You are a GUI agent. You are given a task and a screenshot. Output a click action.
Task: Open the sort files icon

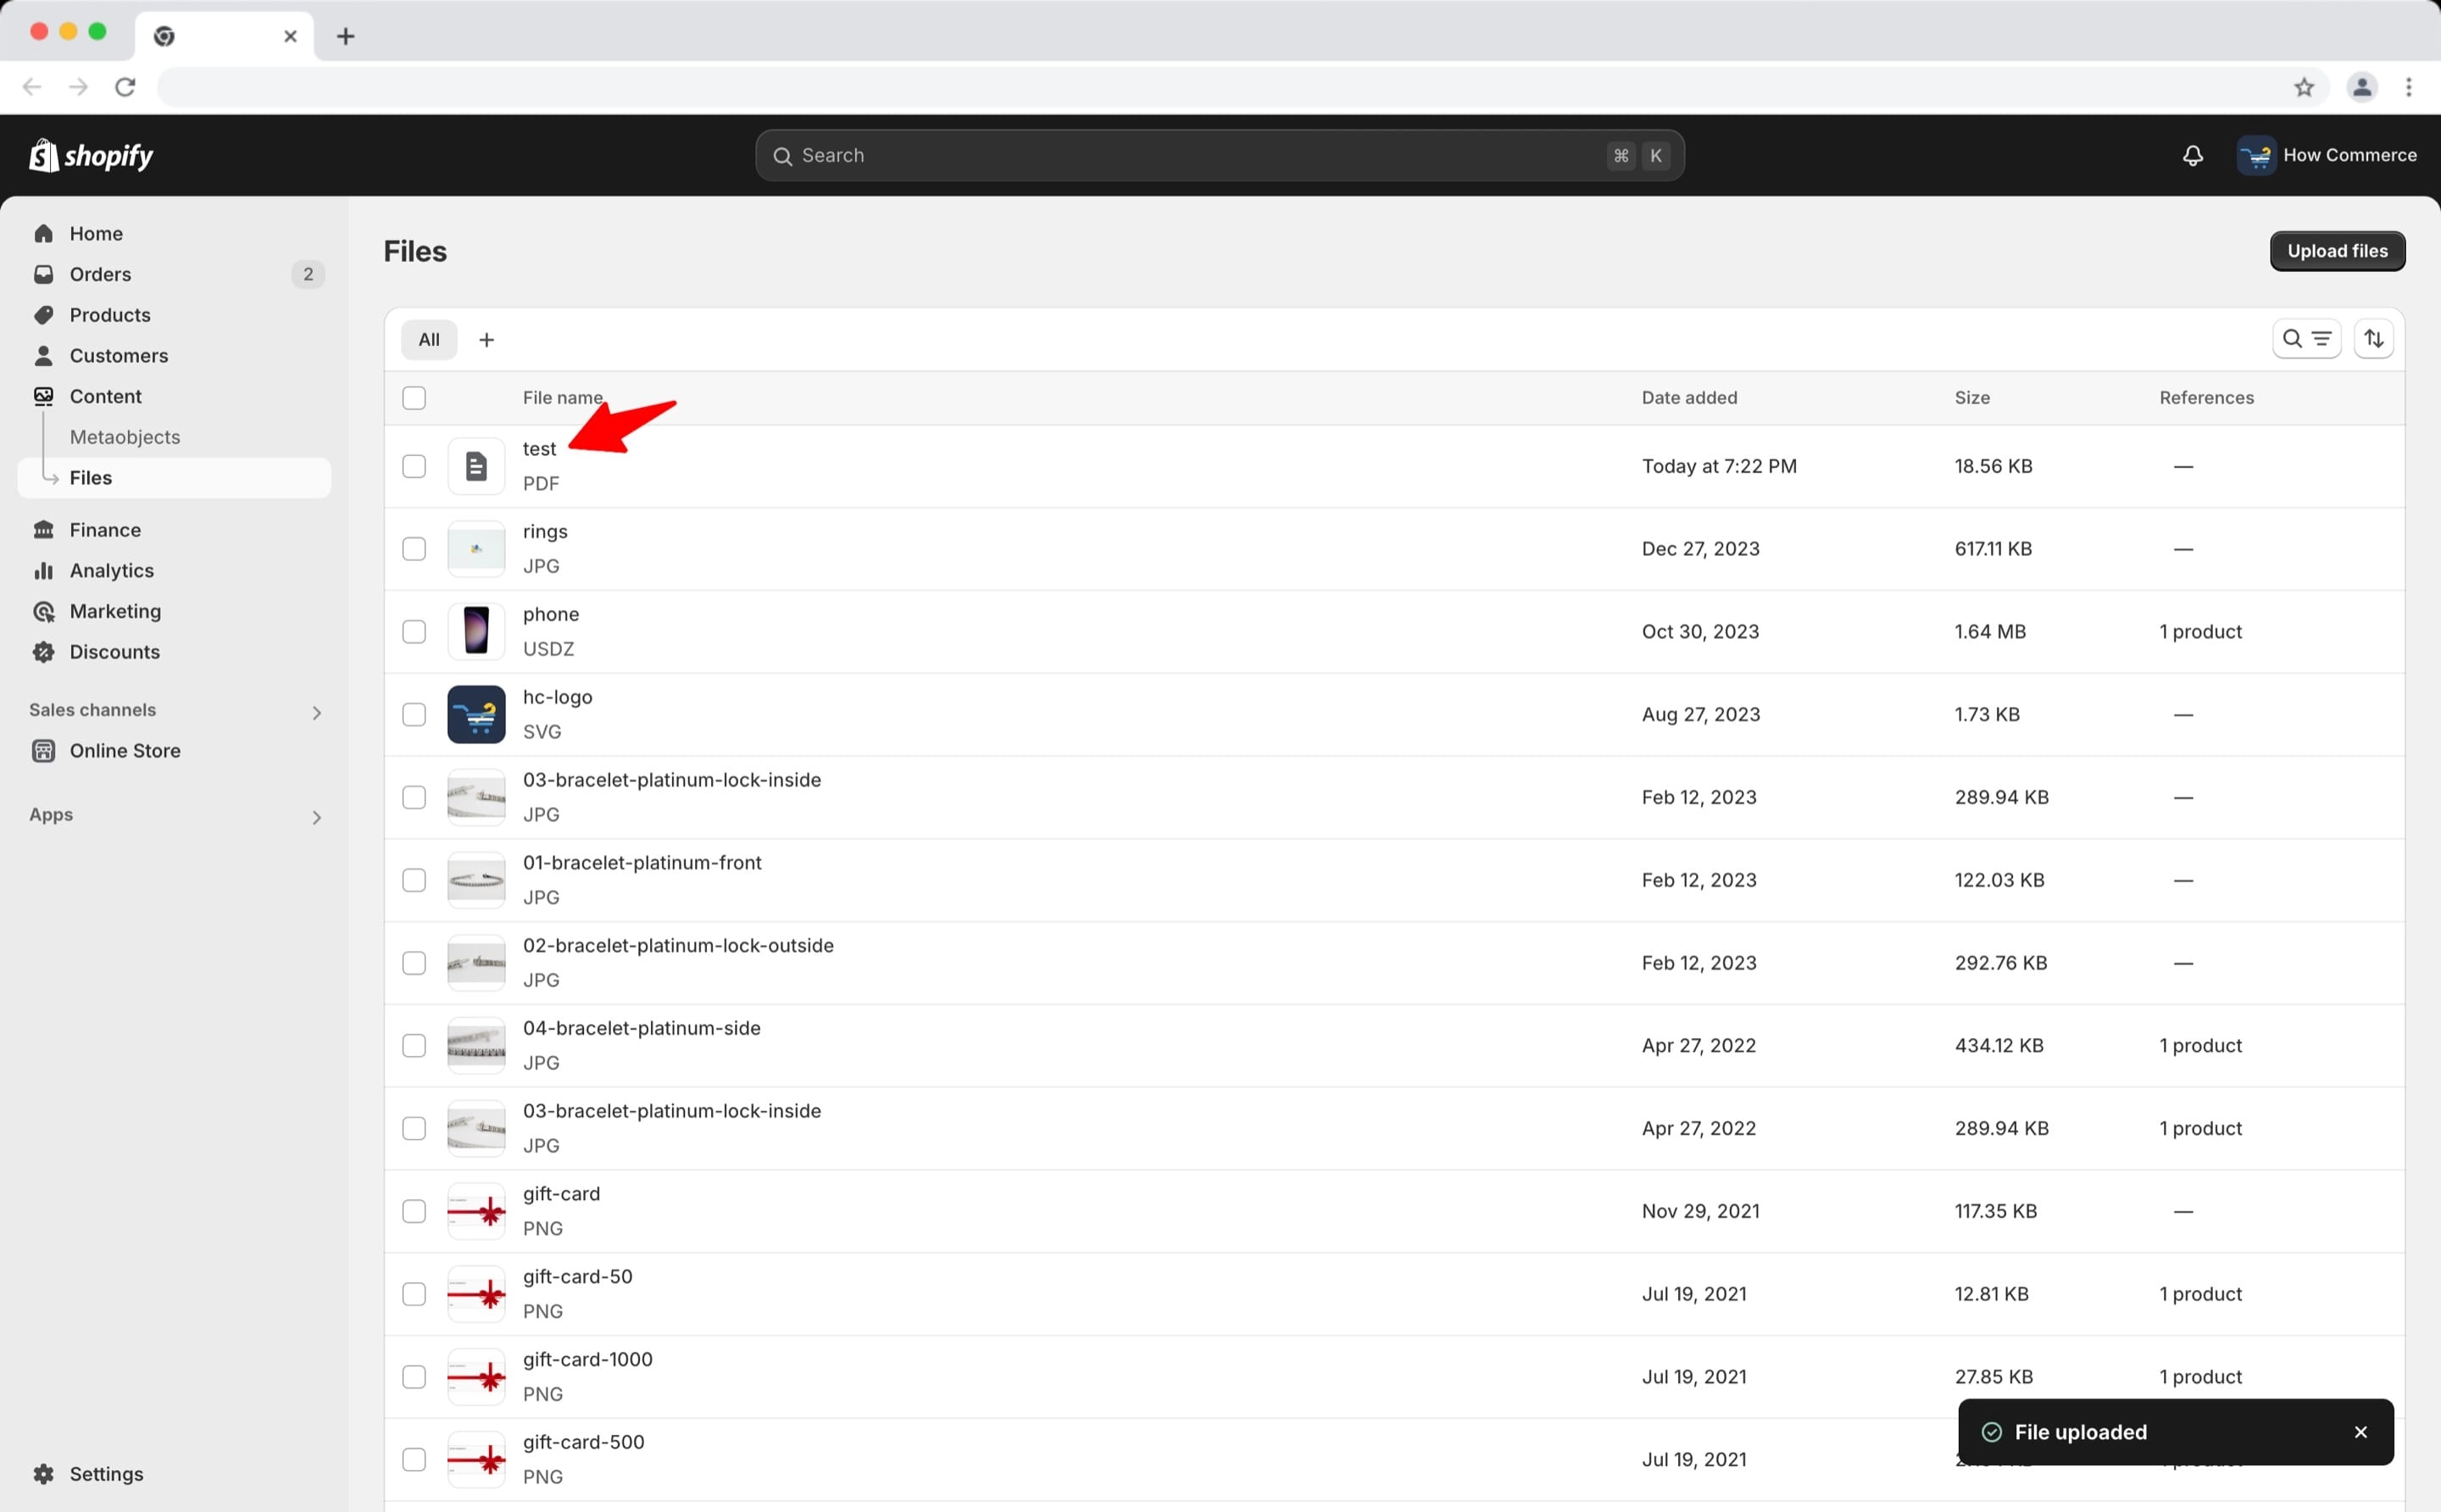tap(2374, 339)
